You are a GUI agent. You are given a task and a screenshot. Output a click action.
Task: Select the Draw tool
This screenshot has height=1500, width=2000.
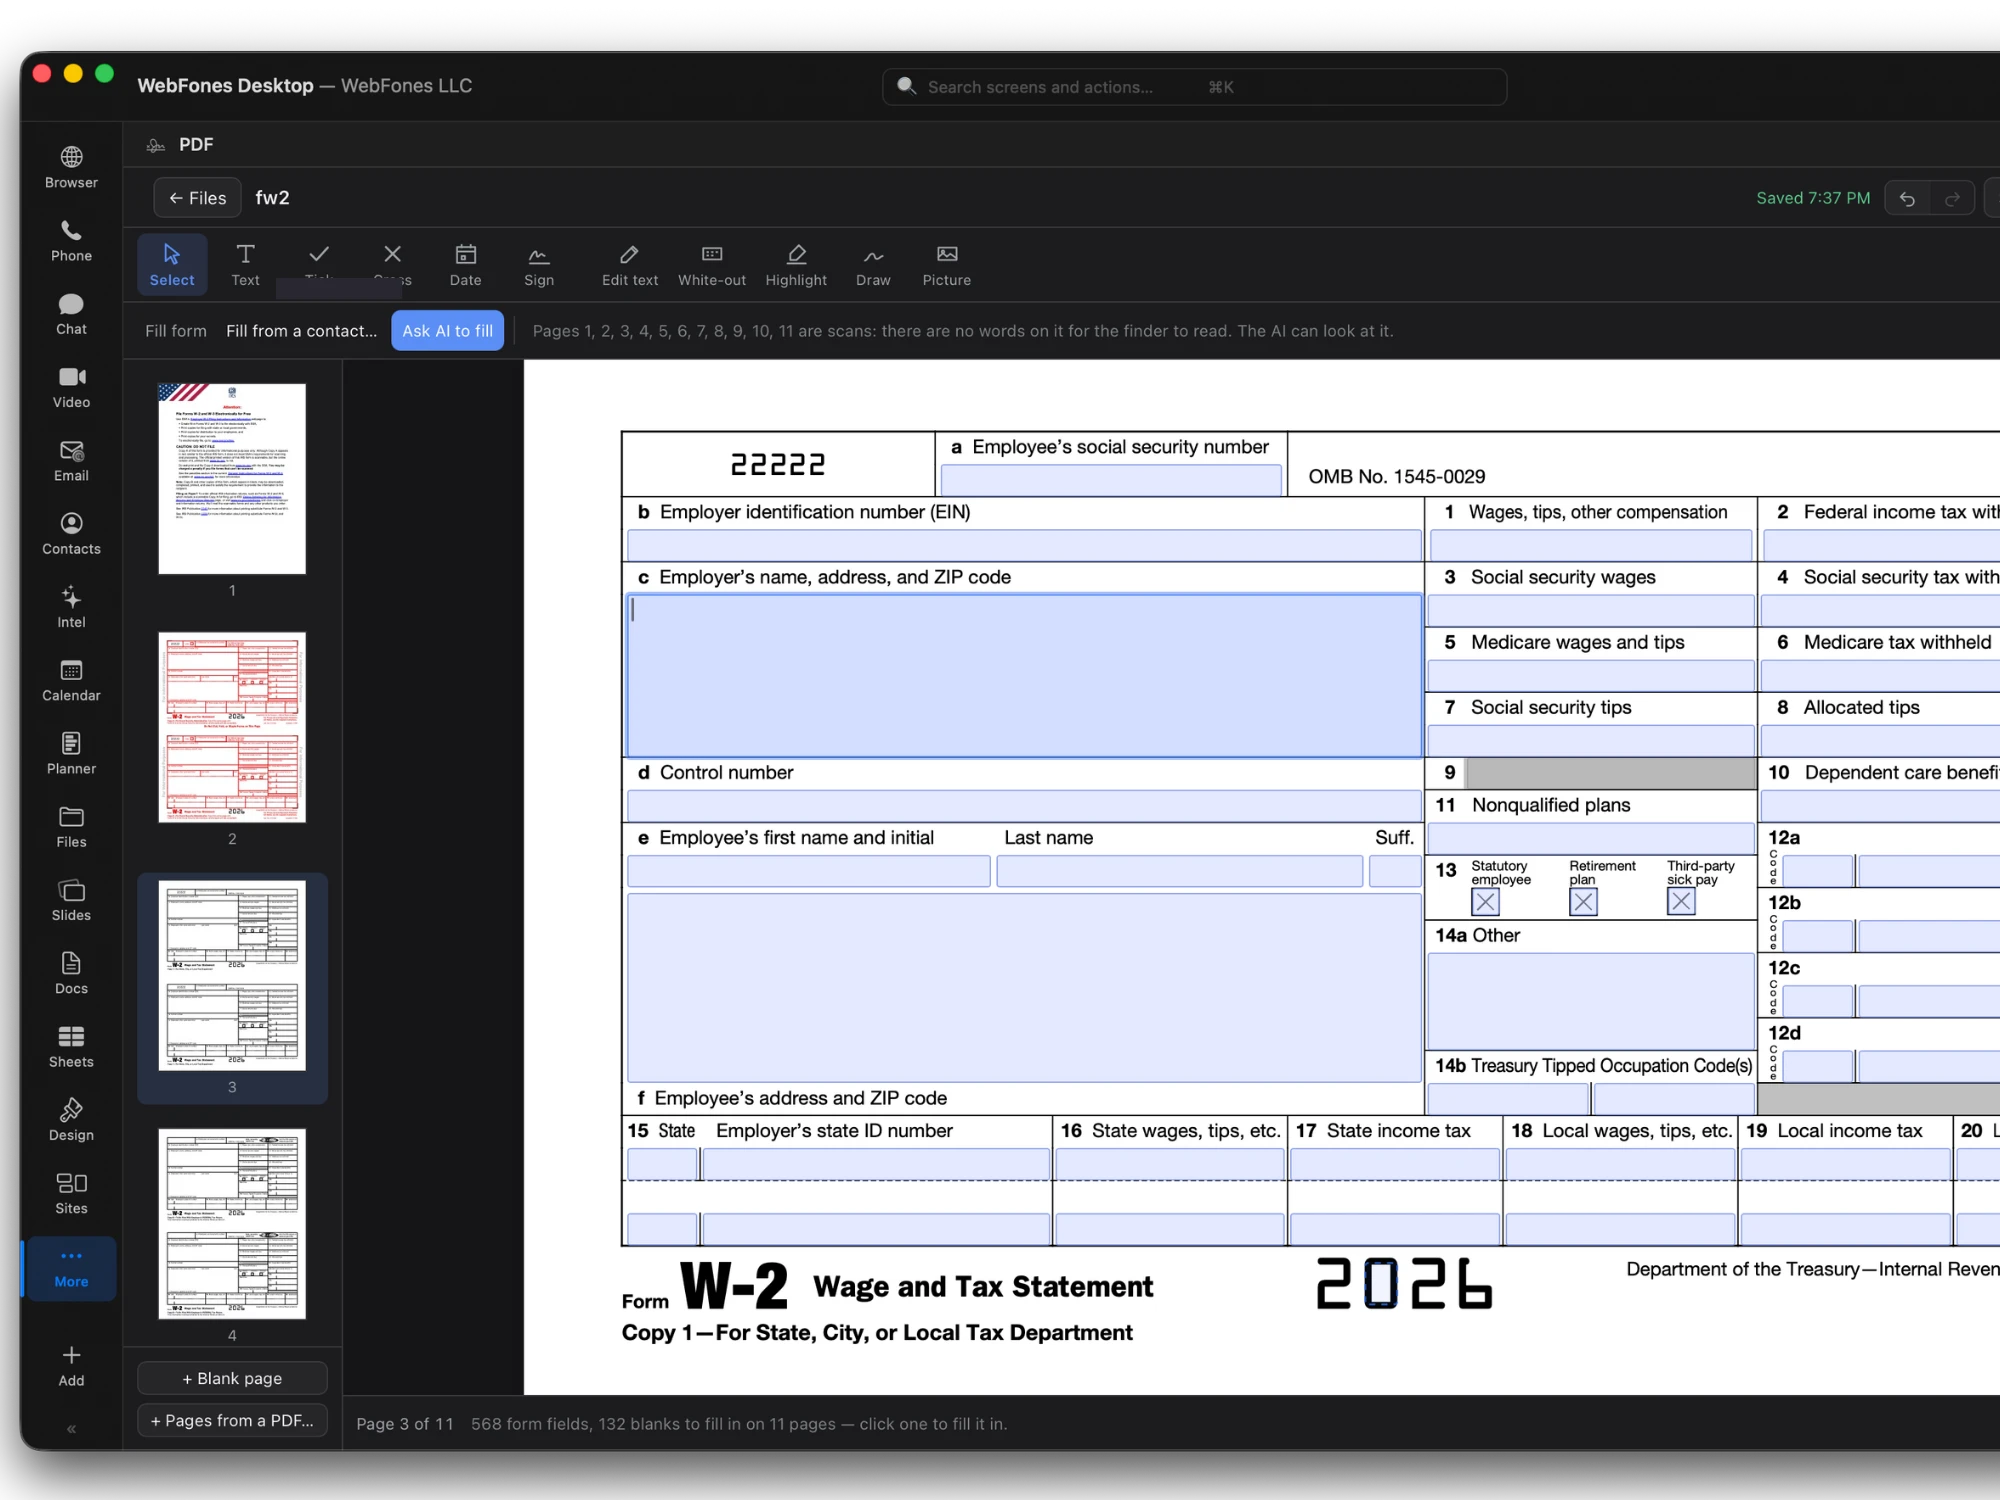click(873, 265)
